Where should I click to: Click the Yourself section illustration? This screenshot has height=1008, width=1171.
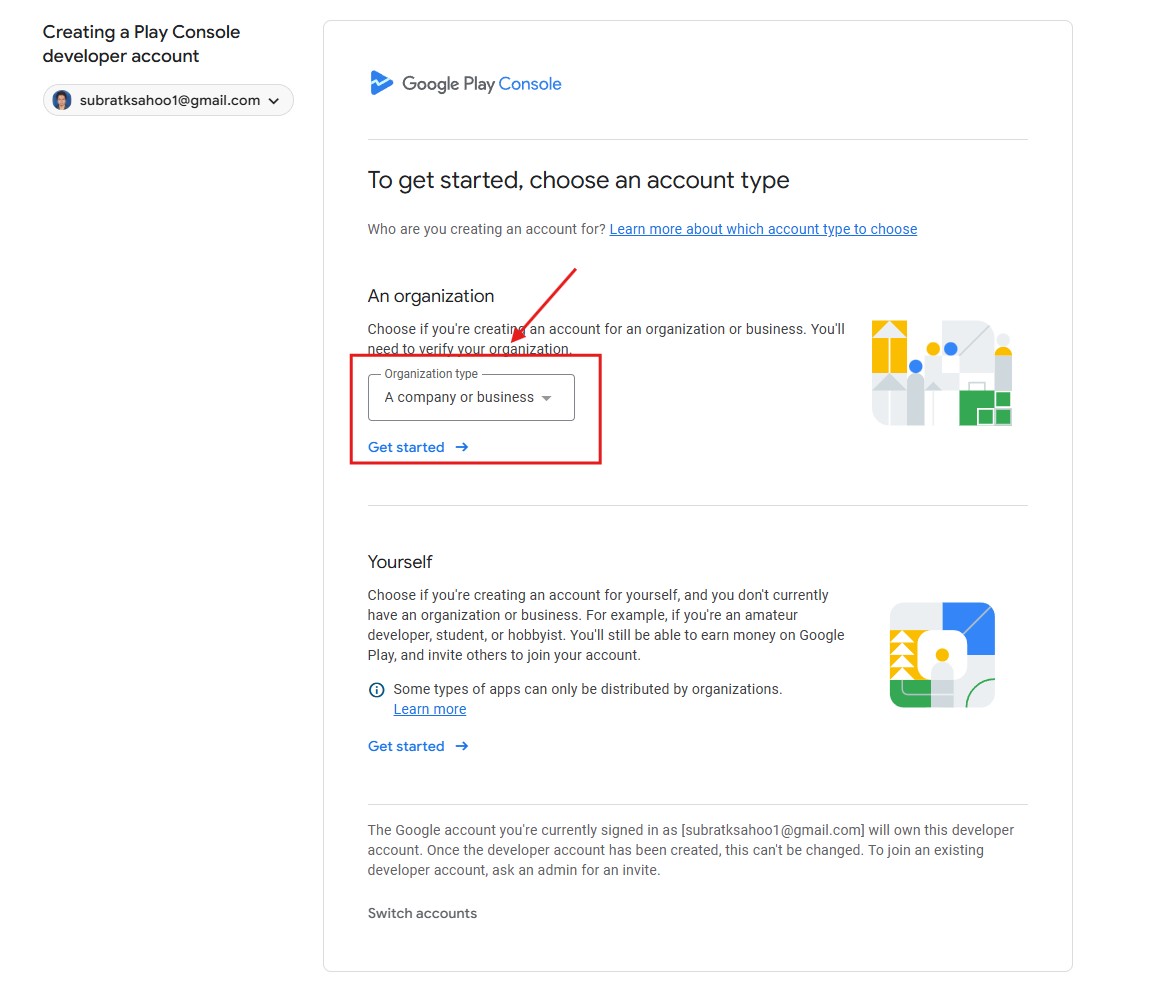click(x=942, y=655)
